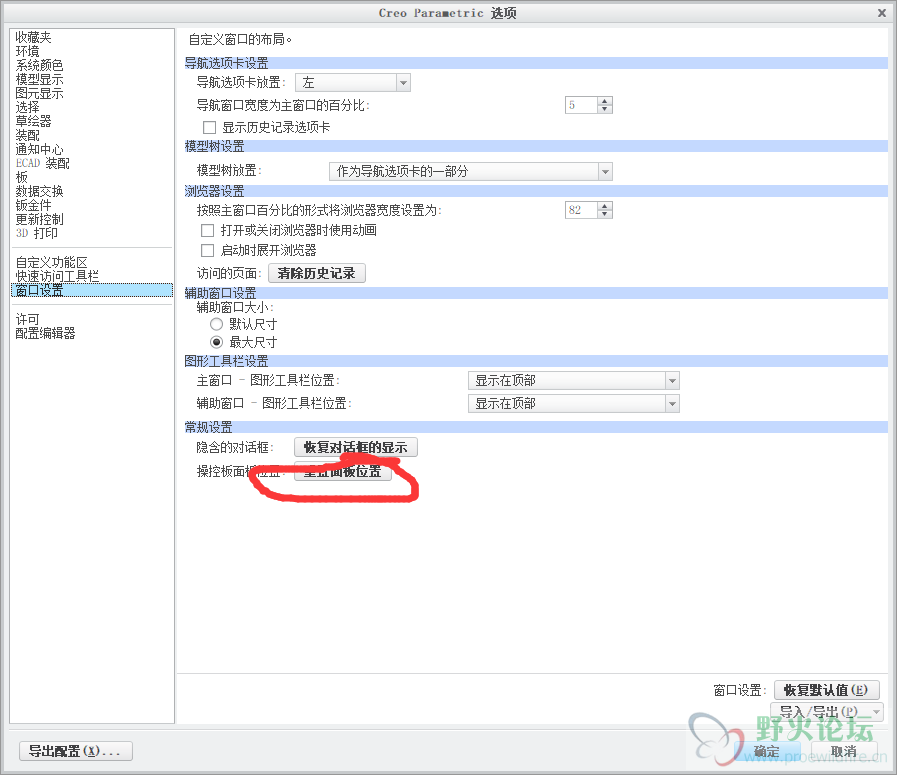Open 自定义功能区 page
The width and height of the screenshot is (897, 775).
(x=51, y=262)
